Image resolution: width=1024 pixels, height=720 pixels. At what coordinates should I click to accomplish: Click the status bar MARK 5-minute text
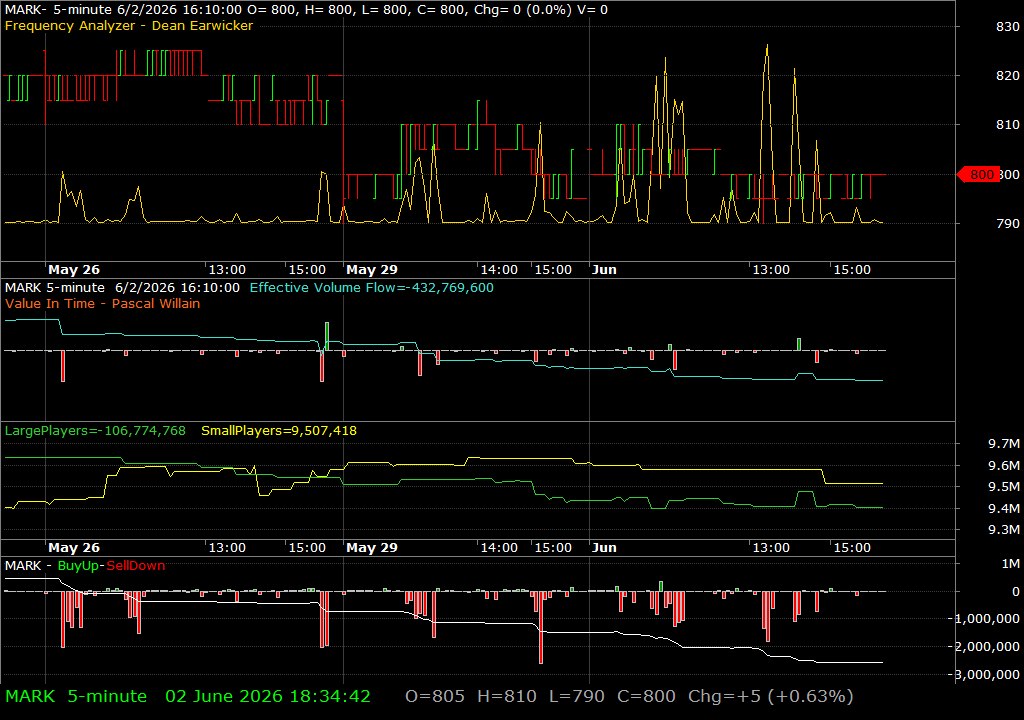pos(76,696)
